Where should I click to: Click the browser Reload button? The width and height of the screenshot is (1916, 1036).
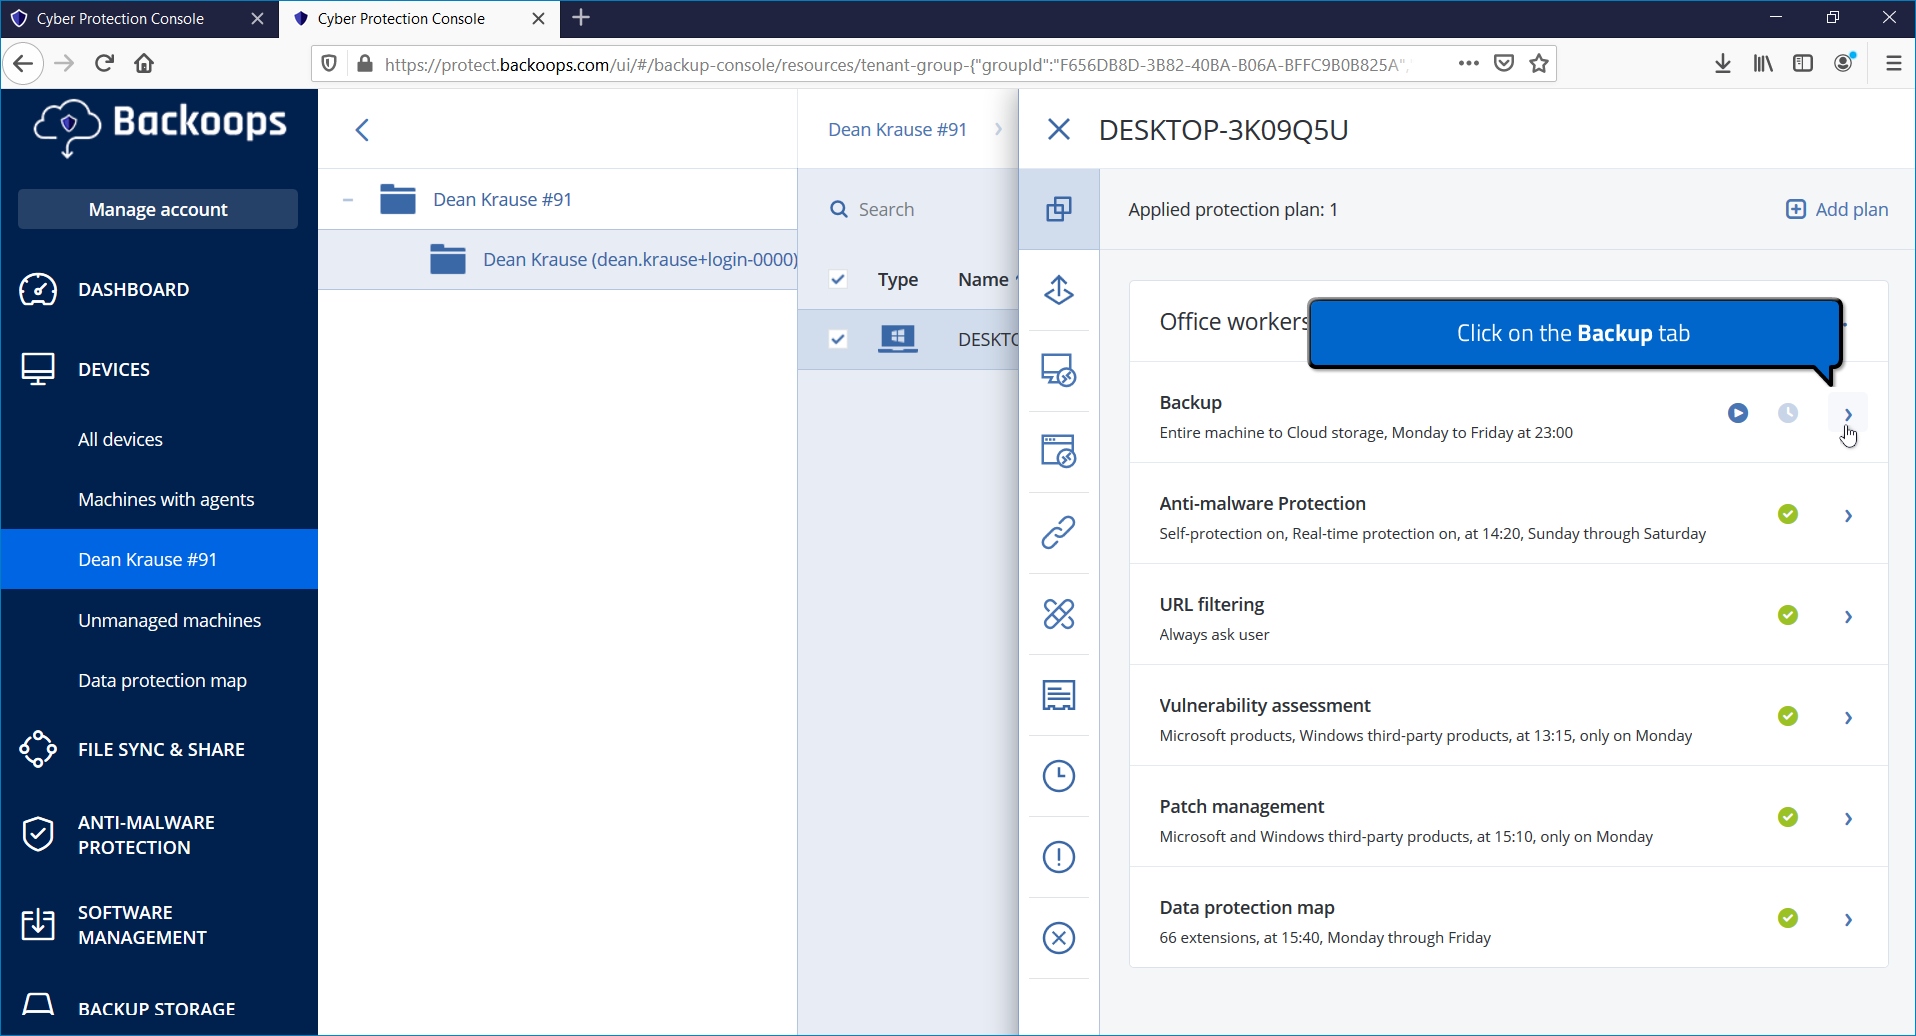click(104, 63)
